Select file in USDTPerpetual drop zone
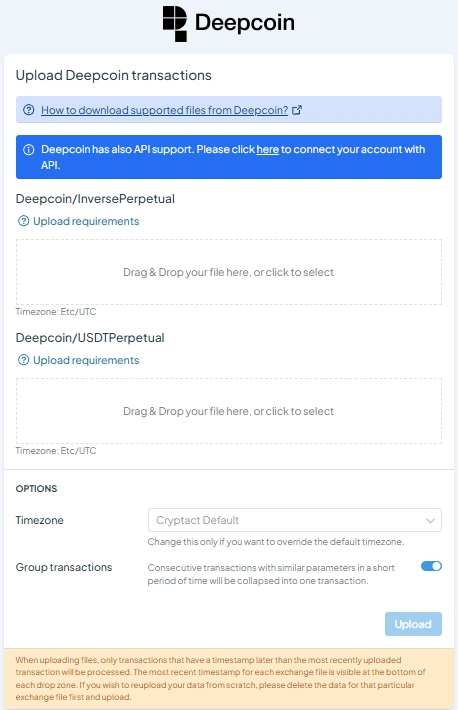458x710 pixels. 229,411
